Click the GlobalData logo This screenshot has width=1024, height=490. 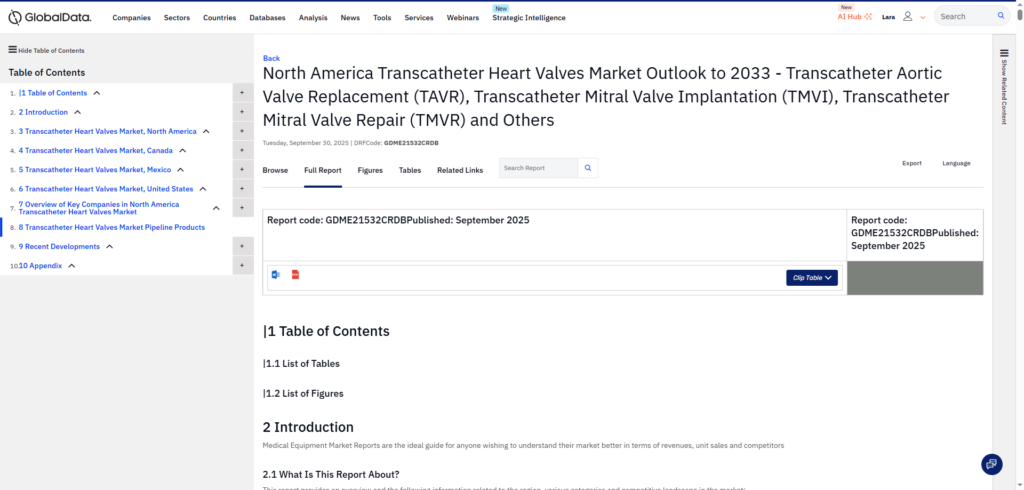pyautogui.click(x=51, y=17)
